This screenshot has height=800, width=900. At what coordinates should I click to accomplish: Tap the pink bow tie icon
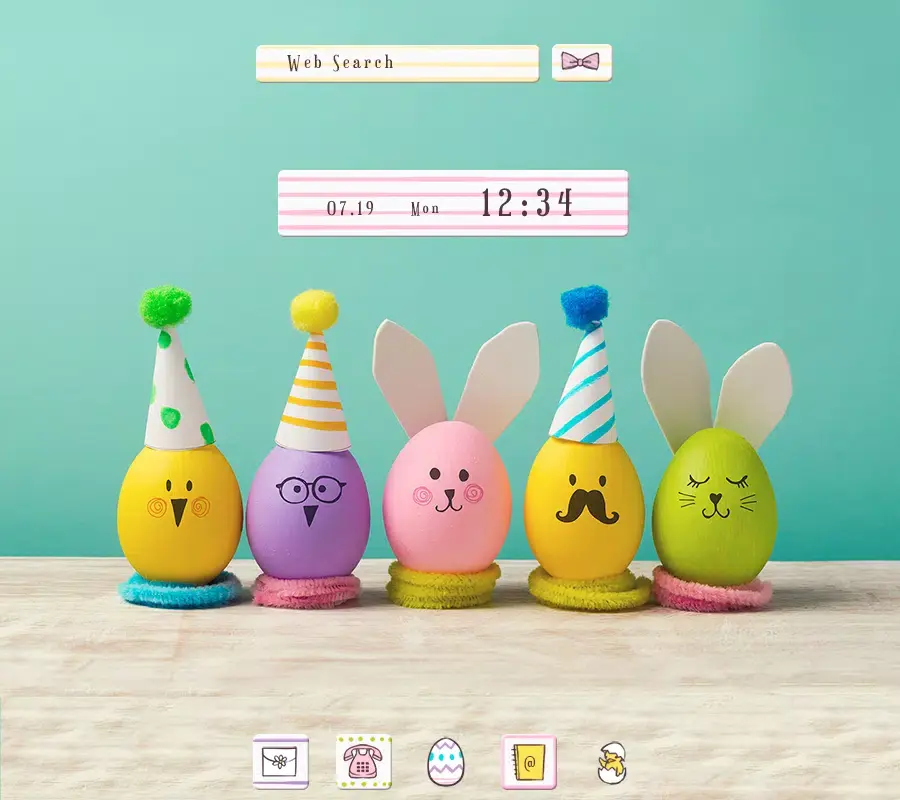pos(582,61)
